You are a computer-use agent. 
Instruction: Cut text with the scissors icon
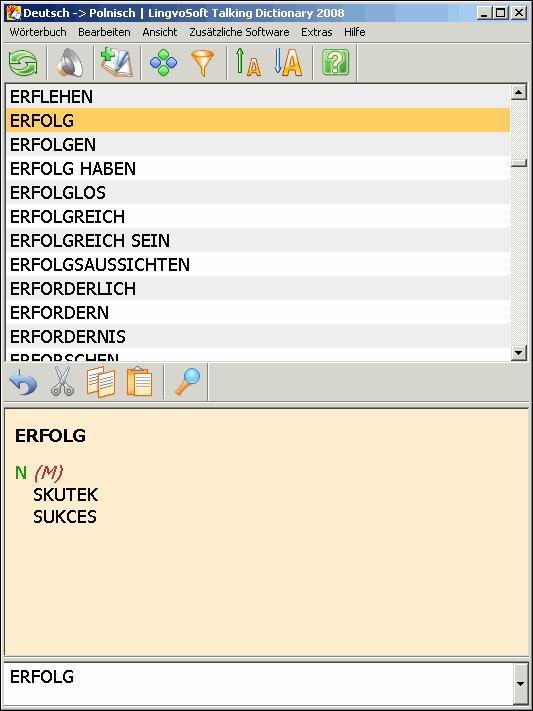62,382
